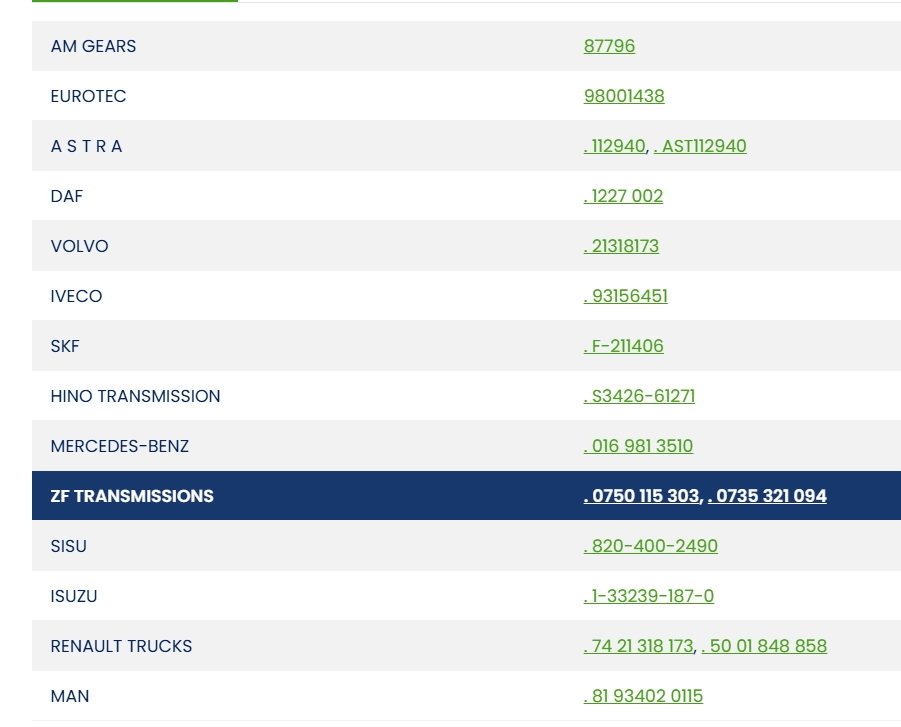Open ASTRA part number 112940
Image resolution: width=901 pixels, height=727 pixels.
tap(615, 146)
